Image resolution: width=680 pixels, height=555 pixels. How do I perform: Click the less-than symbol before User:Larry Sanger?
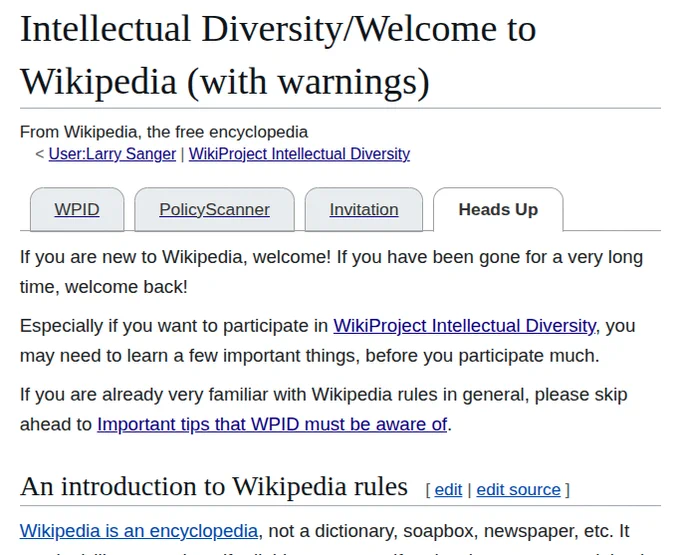coord(40,154)
